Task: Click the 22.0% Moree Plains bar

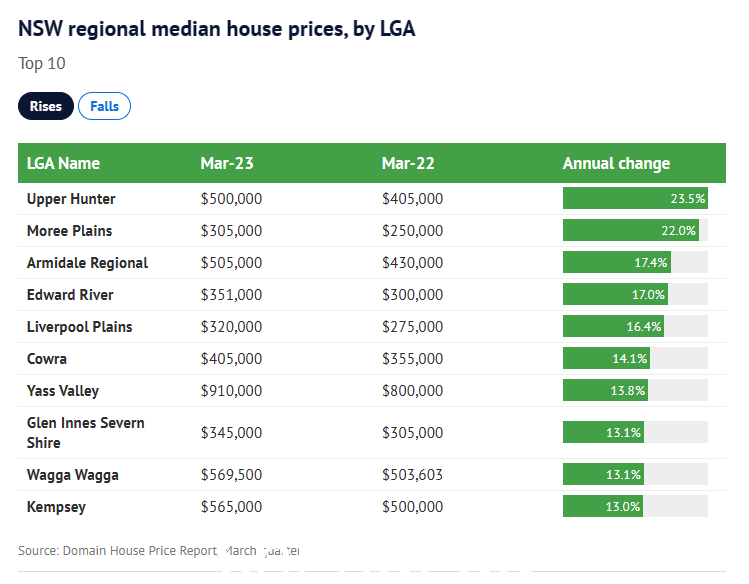Action: coord(631,230)
